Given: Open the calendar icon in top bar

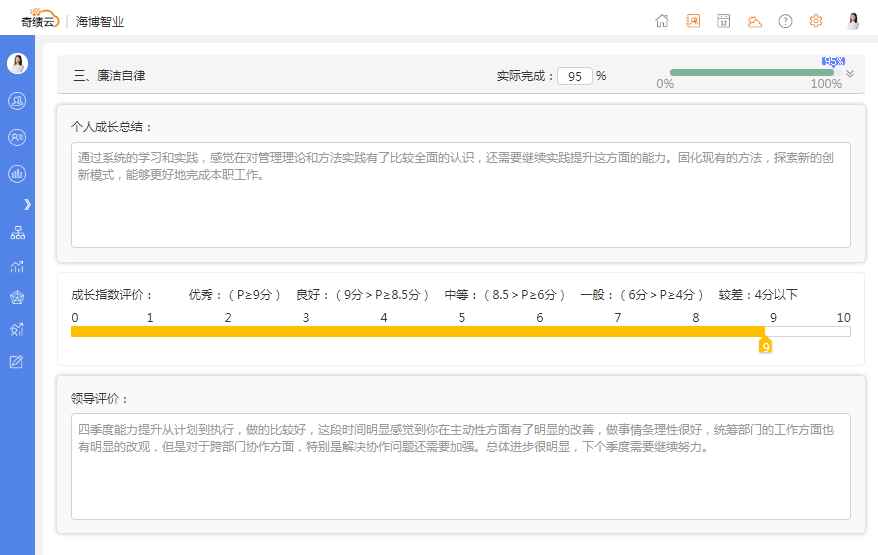Looking at the screenshot, I should 723,21.
